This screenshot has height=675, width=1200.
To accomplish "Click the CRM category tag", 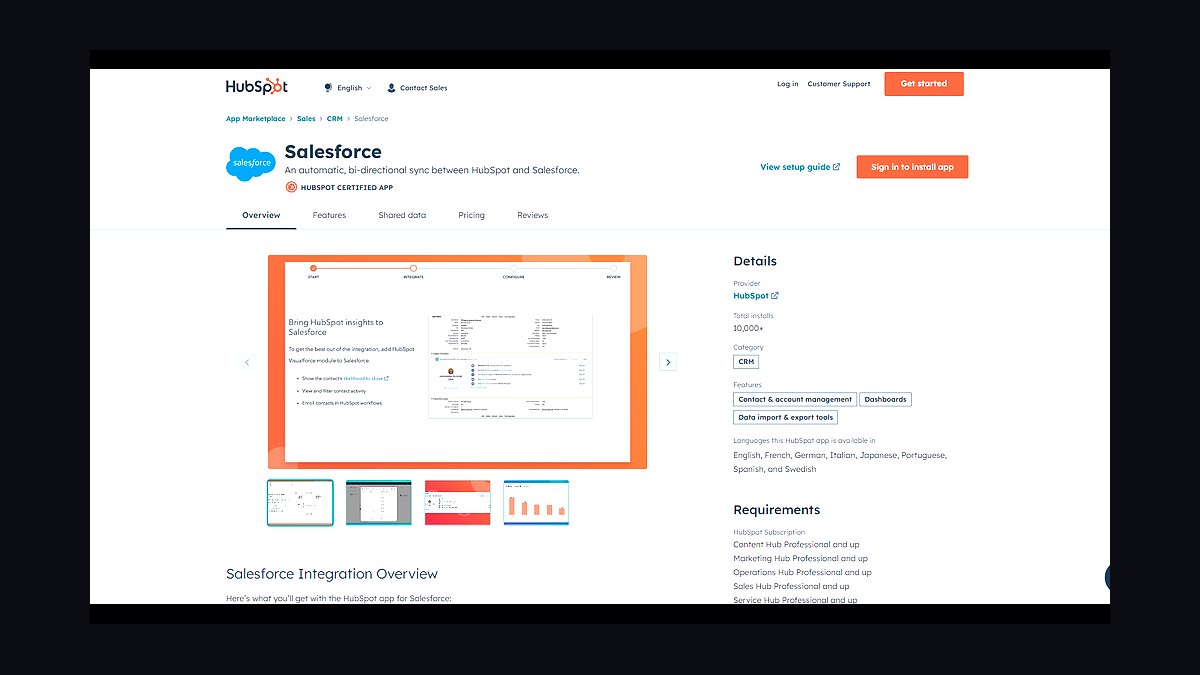I will pos(746,362).
